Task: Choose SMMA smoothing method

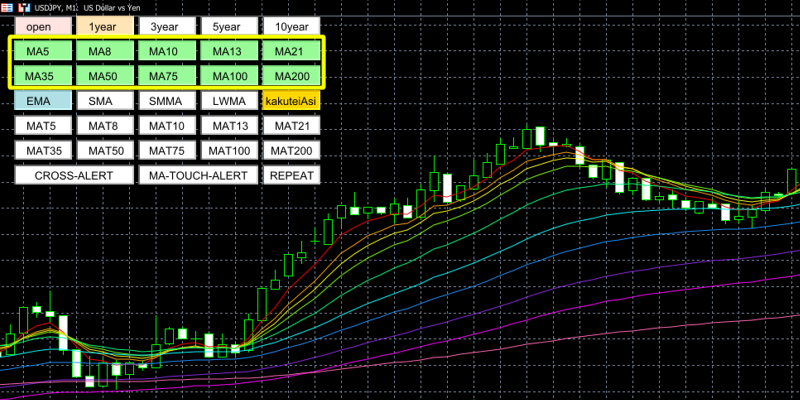Action: click(167, 101)
